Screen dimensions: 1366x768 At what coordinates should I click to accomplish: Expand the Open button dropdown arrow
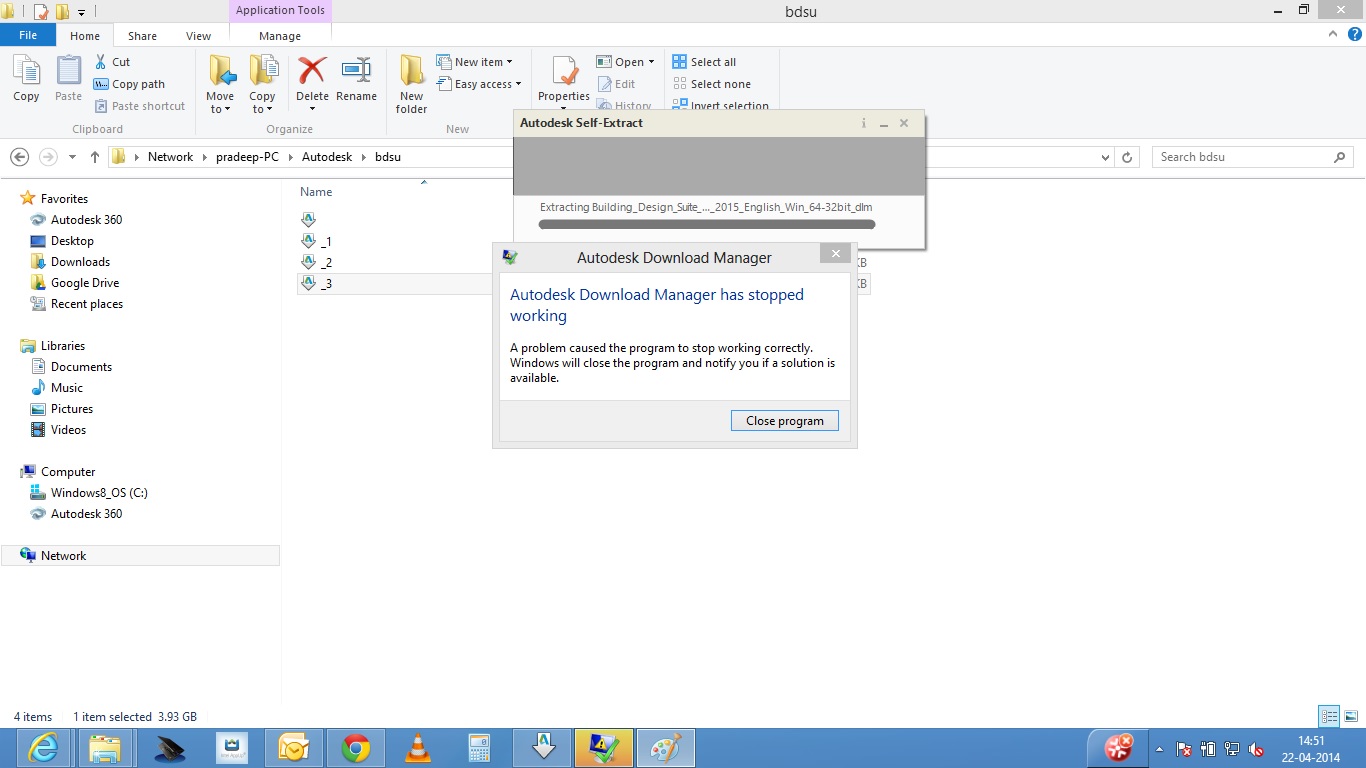651,62
